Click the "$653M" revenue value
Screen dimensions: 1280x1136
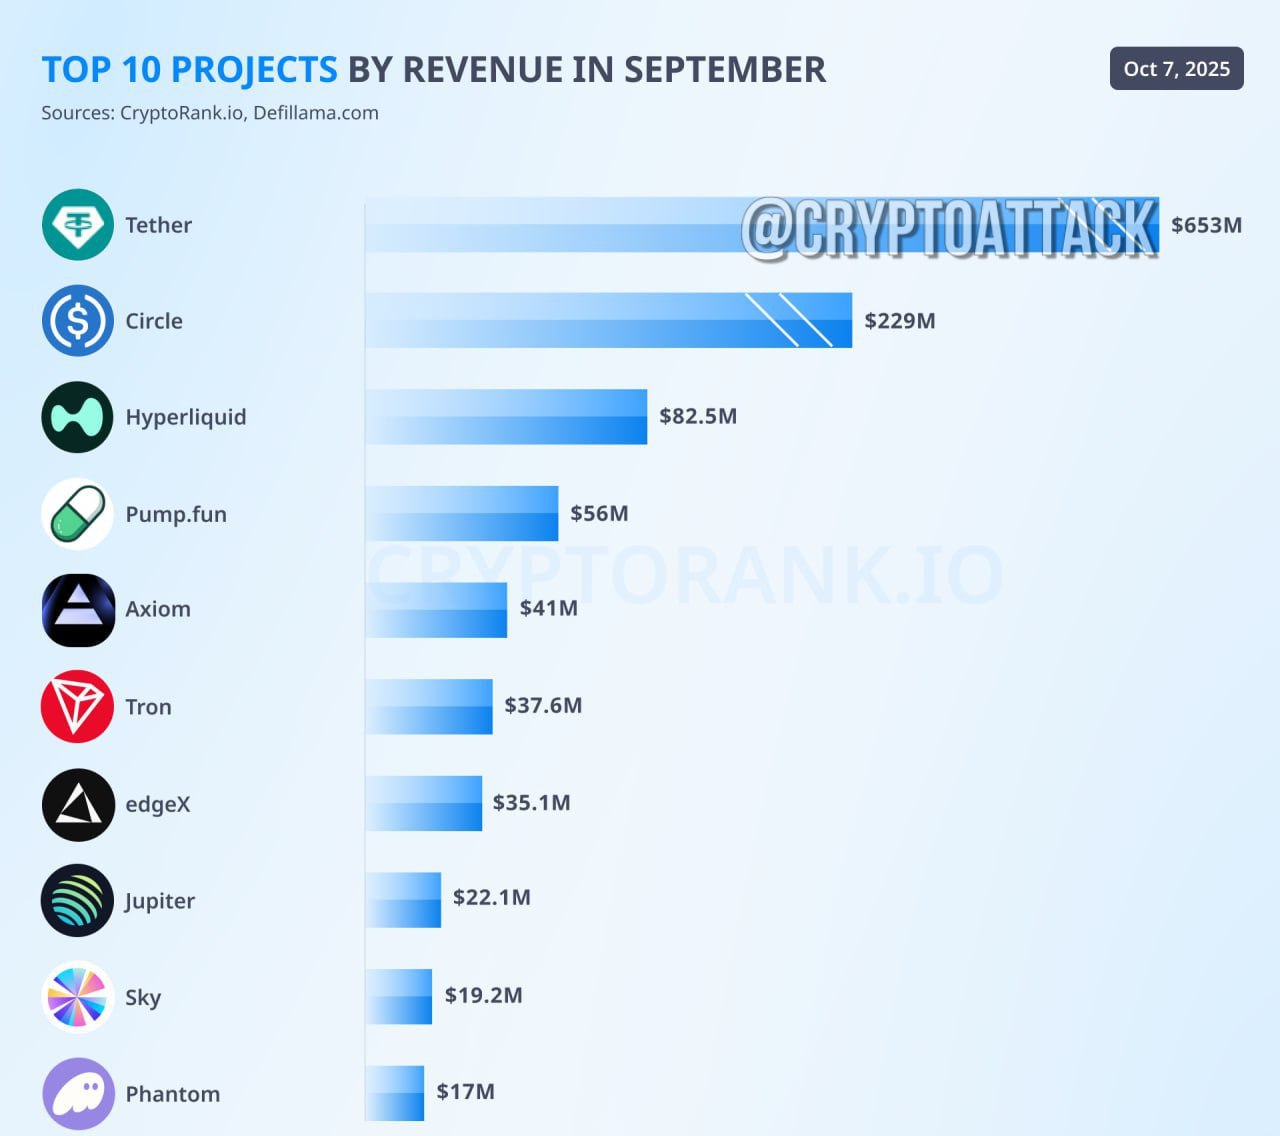pos(1207,225)
